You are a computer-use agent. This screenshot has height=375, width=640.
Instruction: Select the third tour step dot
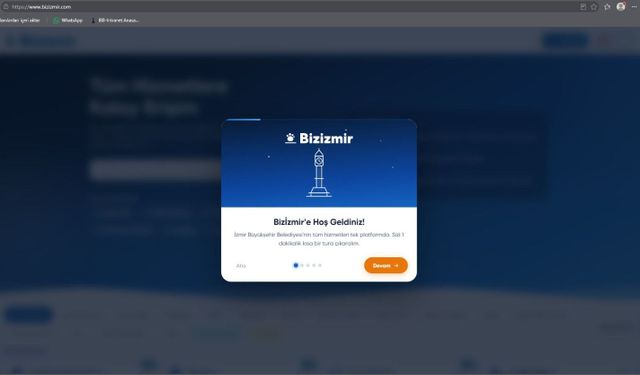pyautogui.click(x=308, y=265)
